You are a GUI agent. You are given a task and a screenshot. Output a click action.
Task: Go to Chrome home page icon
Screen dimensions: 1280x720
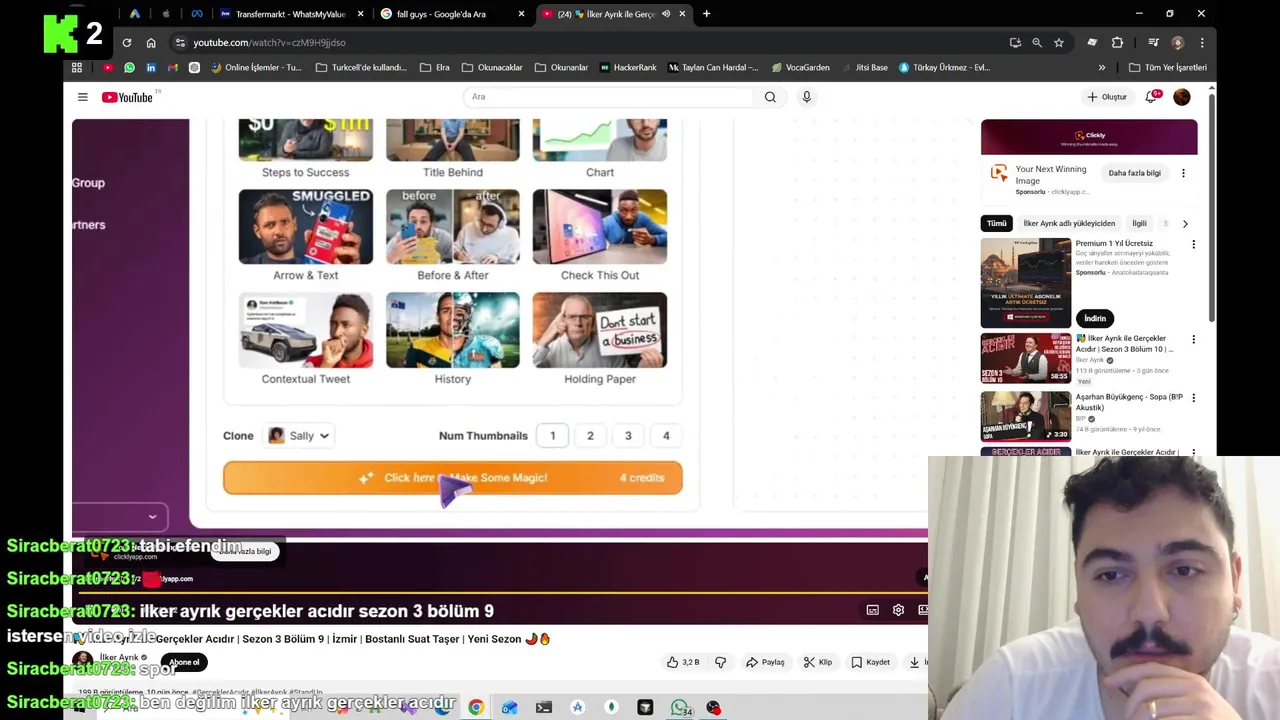pyautogui.click(x=151, y=43)
